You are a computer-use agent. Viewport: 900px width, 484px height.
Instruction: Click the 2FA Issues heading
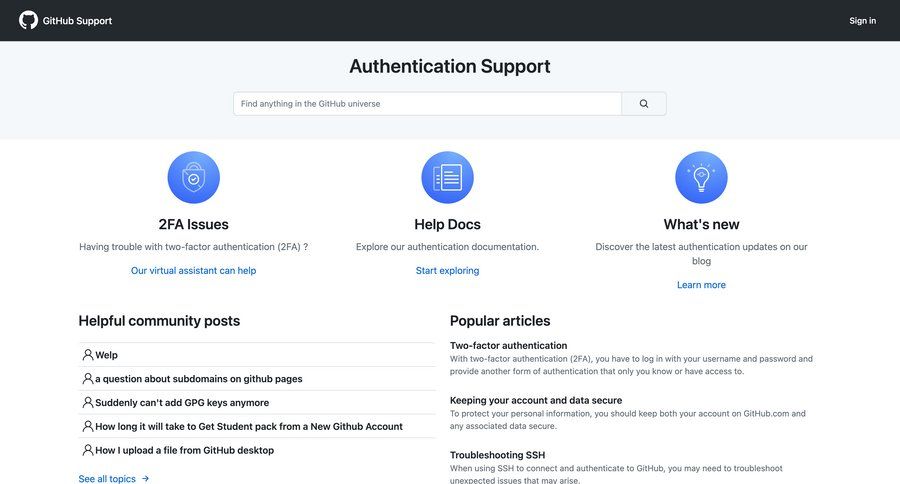(x=193, y=224)
